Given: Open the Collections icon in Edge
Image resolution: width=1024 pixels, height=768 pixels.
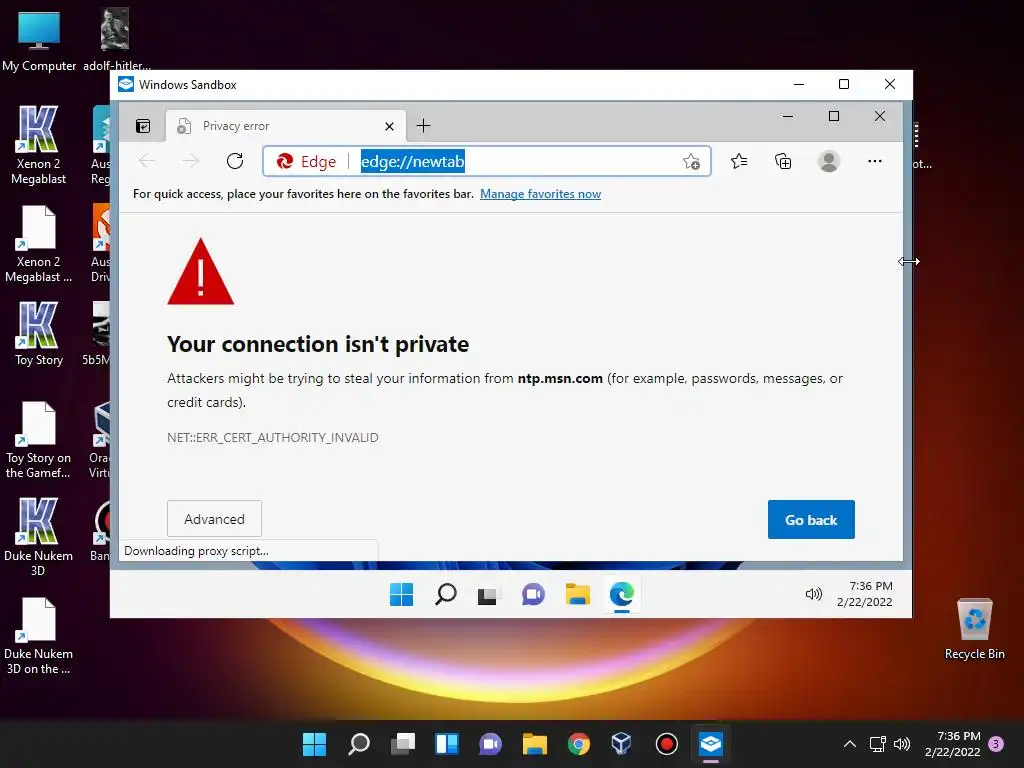Looking at the screenshot, I should point(783,161).
